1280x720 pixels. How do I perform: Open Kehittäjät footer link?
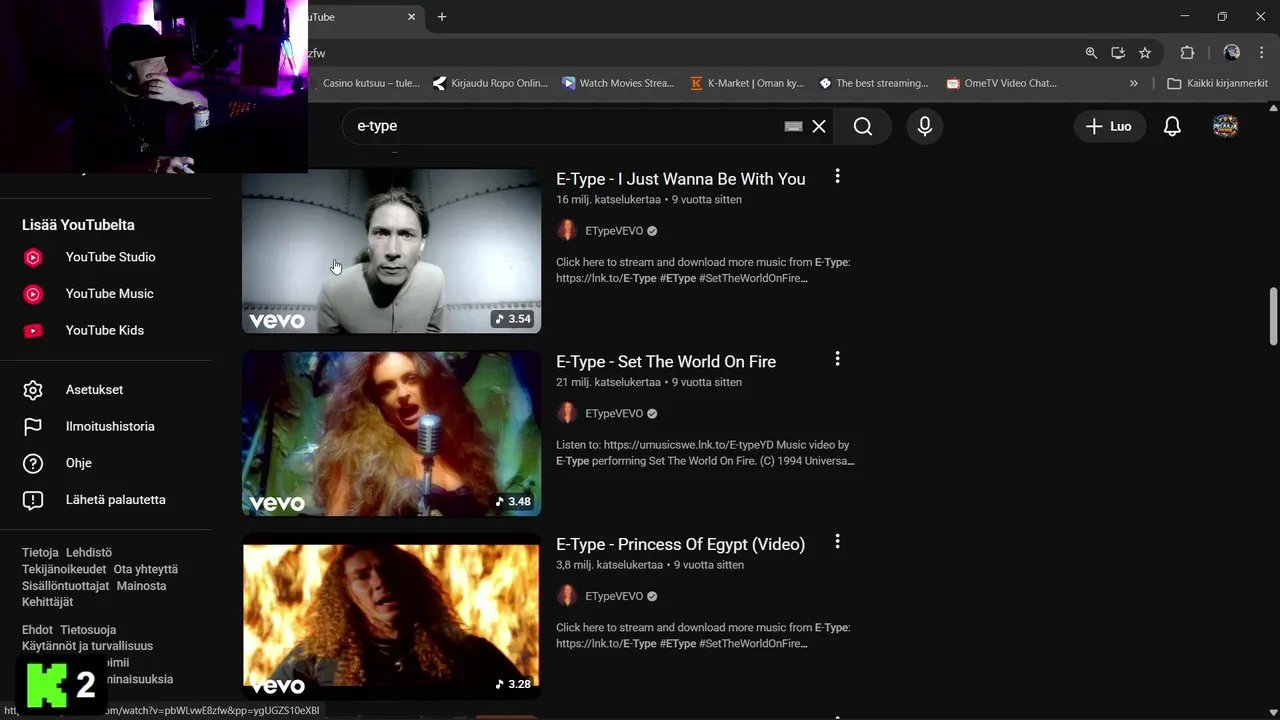click(47, 602)
